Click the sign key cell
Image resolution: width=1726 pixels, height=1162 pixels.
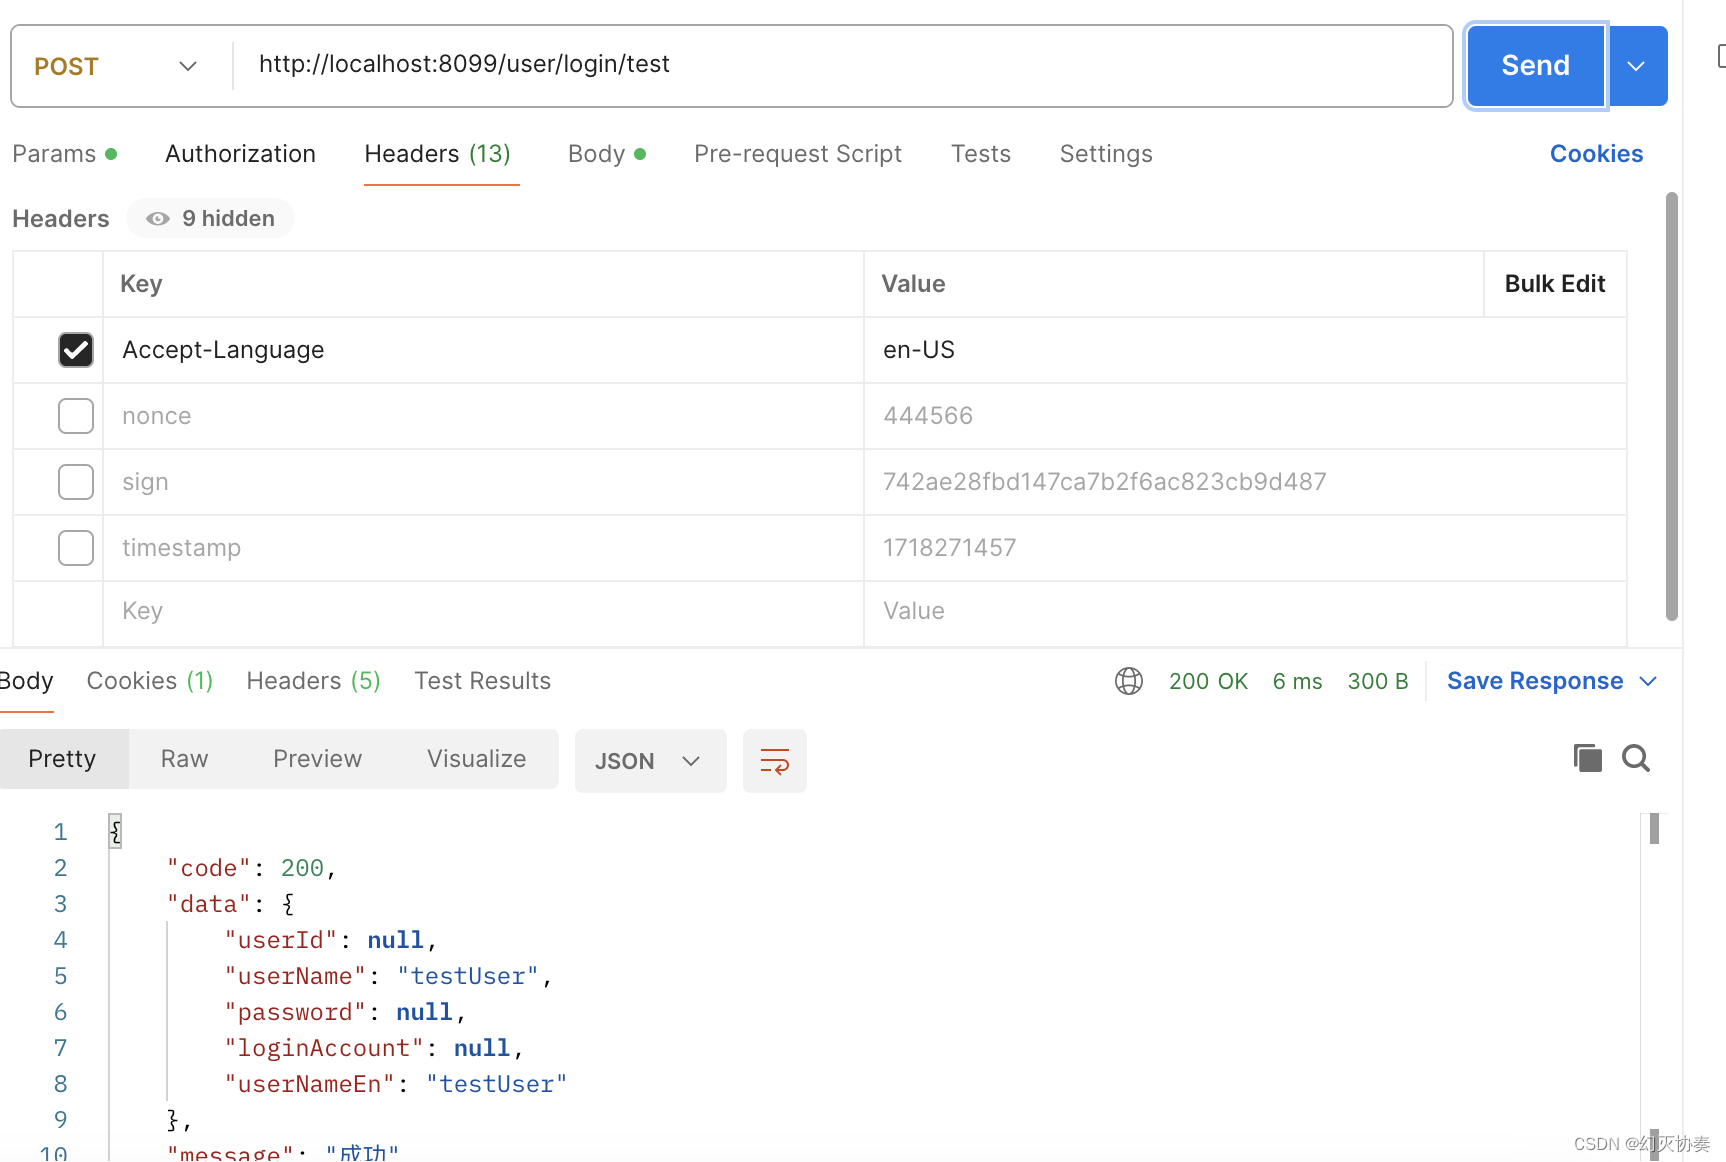(x=483, y=482)
